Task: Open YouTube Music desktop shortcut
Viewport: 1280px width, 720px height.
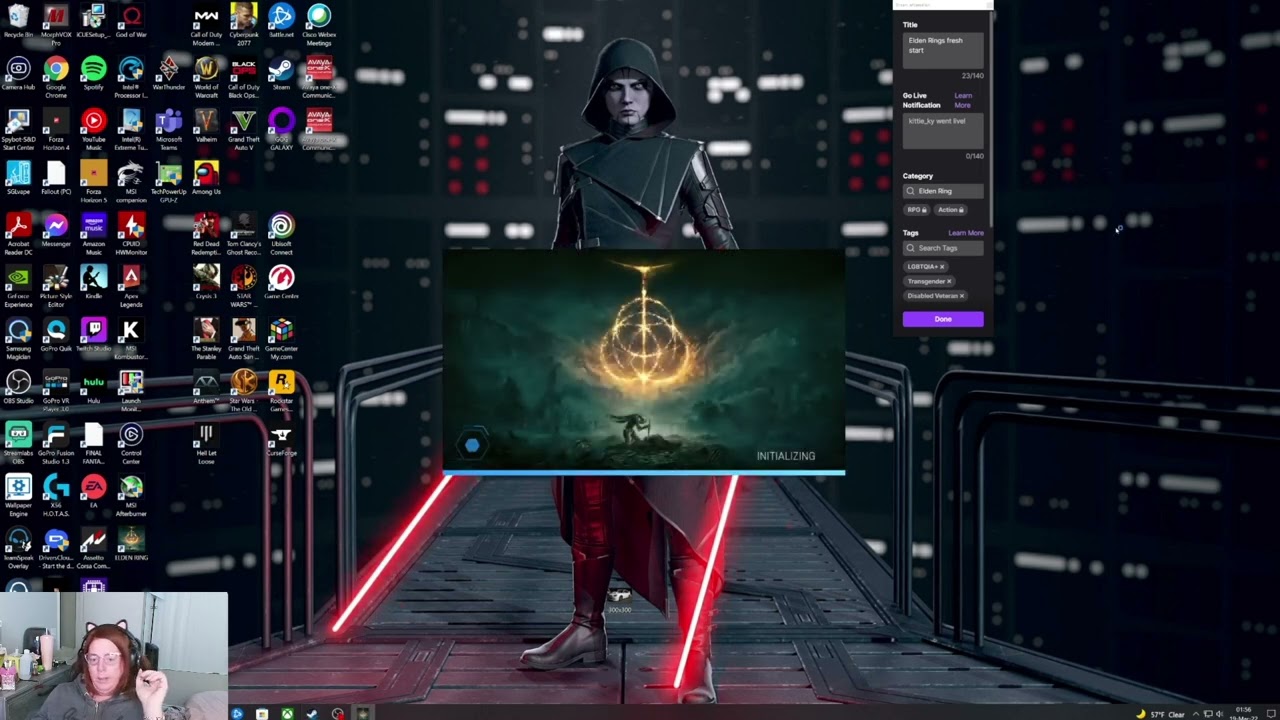Action: (93, 128)
